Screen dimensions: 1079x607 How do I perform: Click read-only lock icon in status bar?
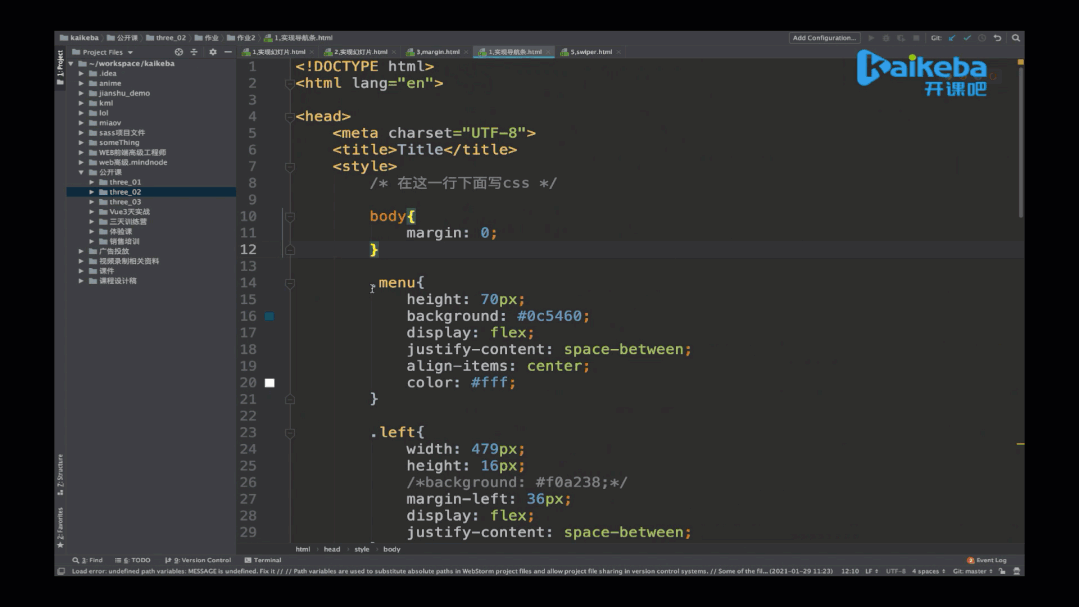(x=1002, y=571)
